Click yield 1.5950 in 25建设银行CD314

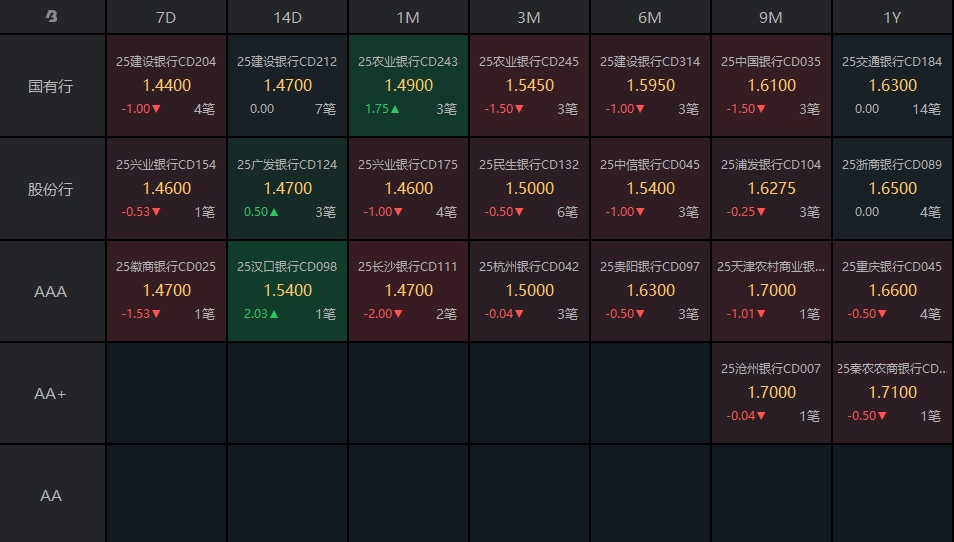click(651, 85)
